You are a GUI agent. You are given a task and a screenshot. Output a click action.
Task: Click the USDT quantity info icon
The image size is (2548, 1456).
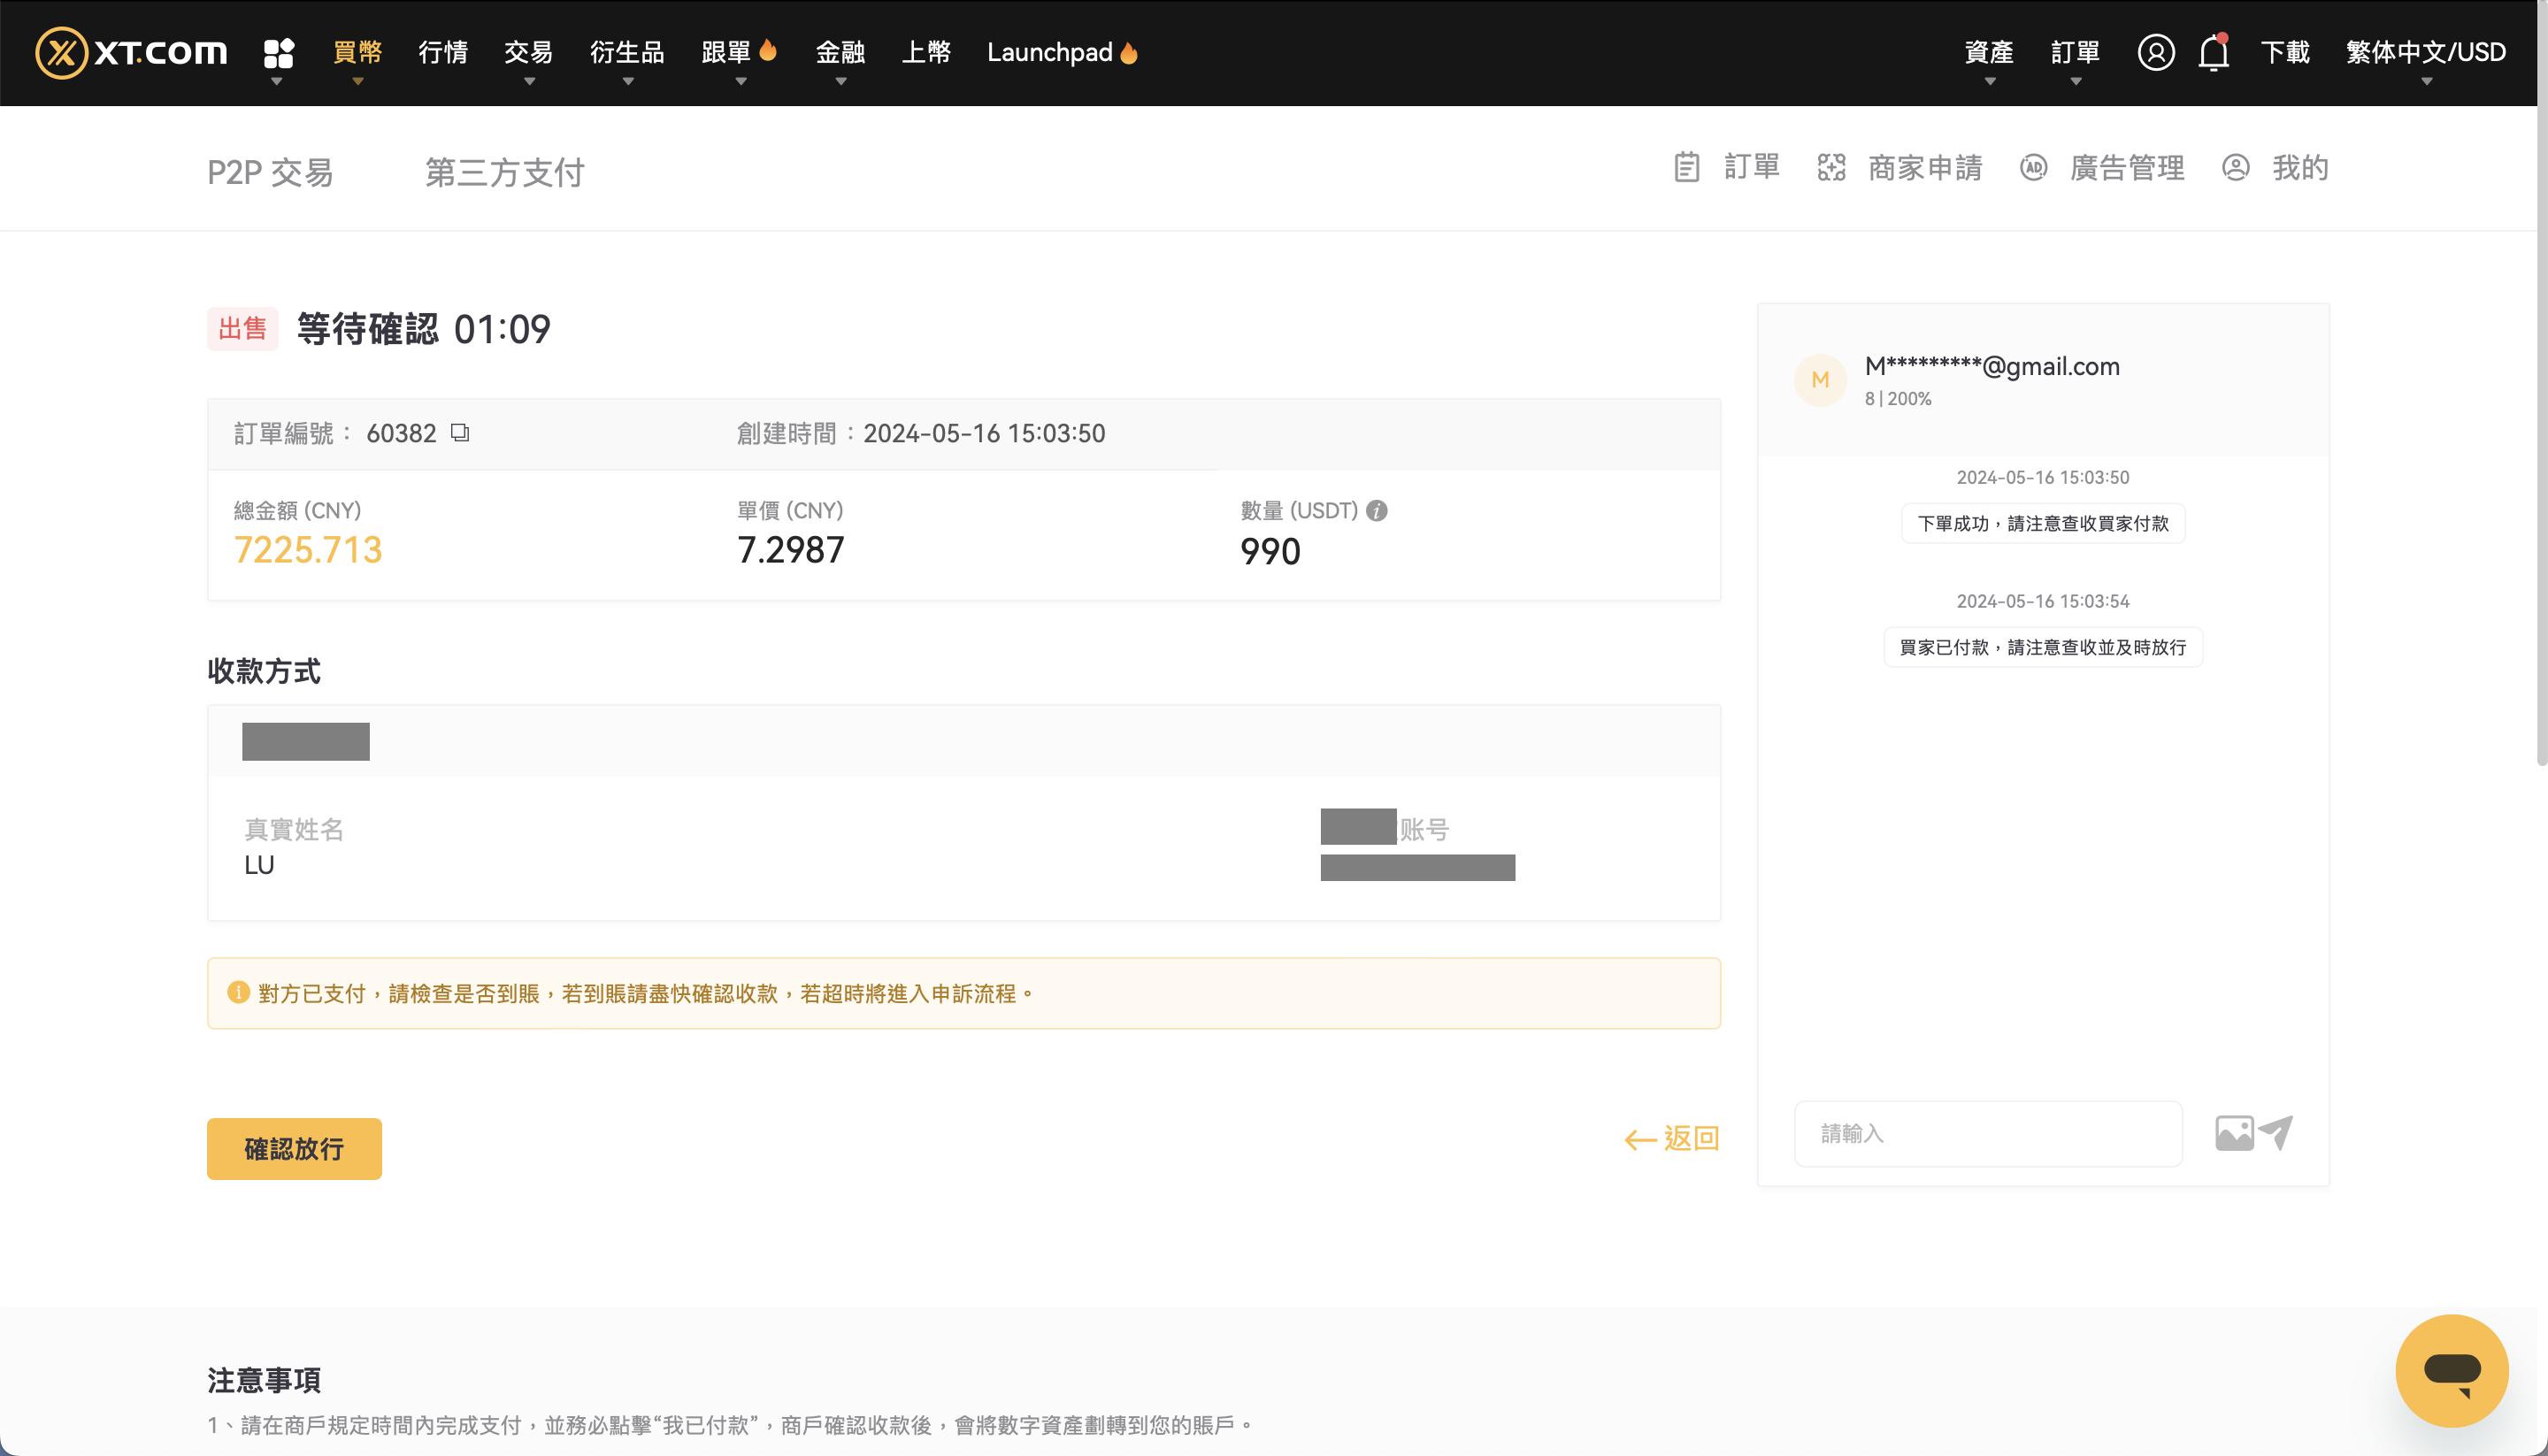click(x=1377, y=511)
